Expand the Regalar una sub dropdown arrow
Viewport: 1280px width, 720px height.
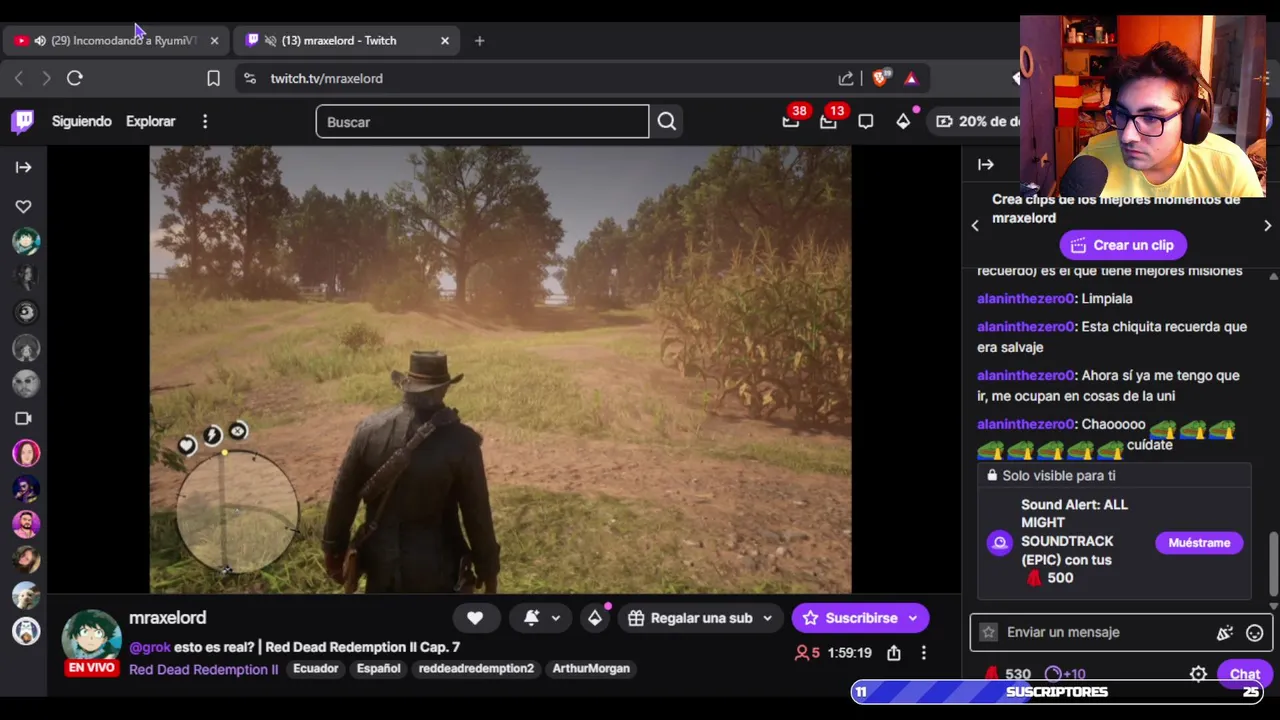pos(768,618)
